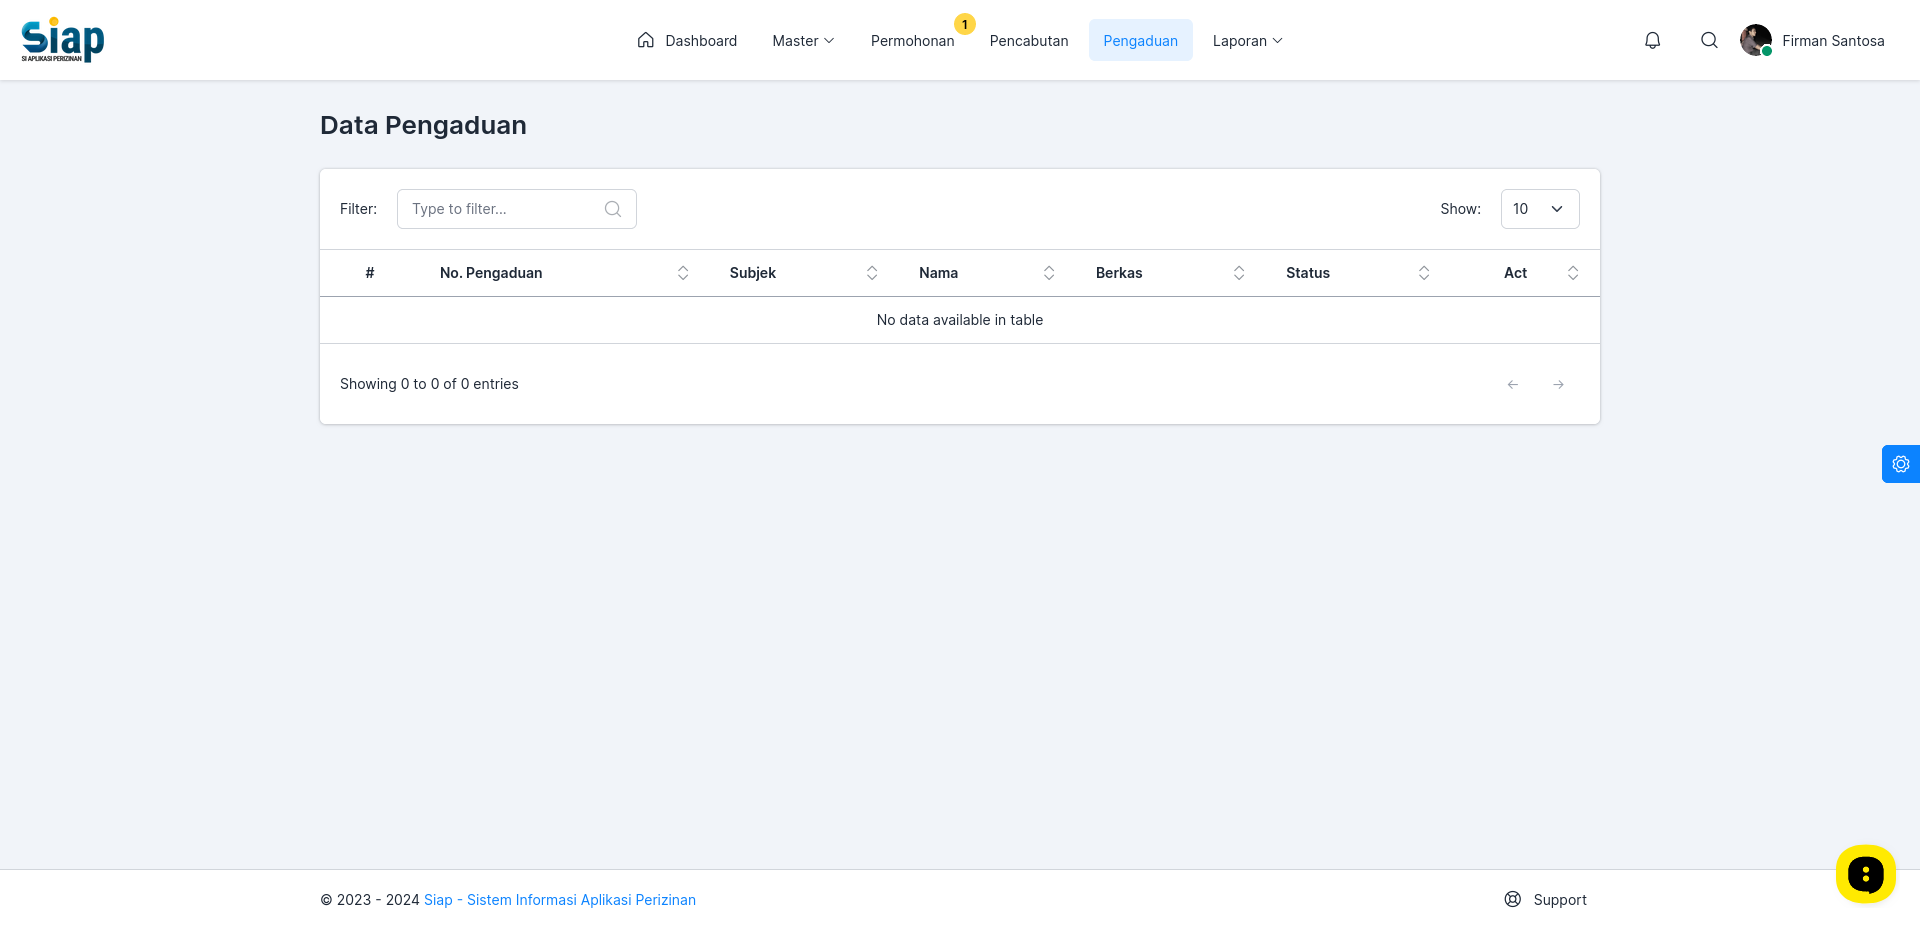Focus the Type to filter input
Image resolution: width=1920 pixels, height=928 pixels.
[x=517, y=209]
